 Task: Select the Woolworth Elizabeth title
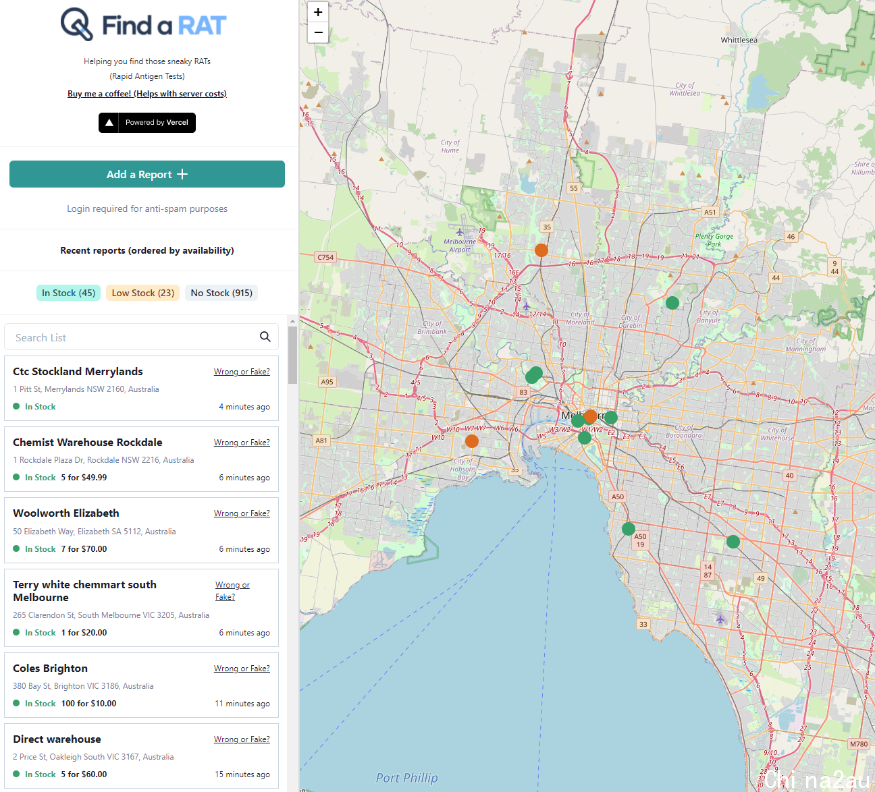coord(66,513)
